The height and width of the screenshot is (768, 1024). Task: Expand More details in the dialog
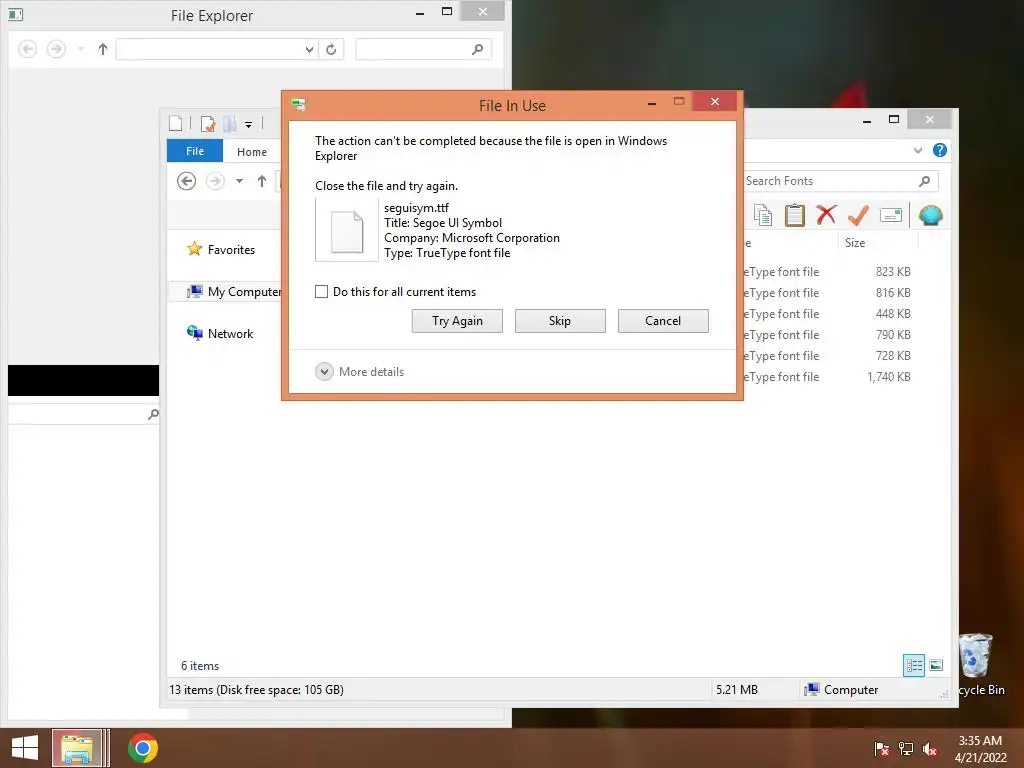point(360,372)
